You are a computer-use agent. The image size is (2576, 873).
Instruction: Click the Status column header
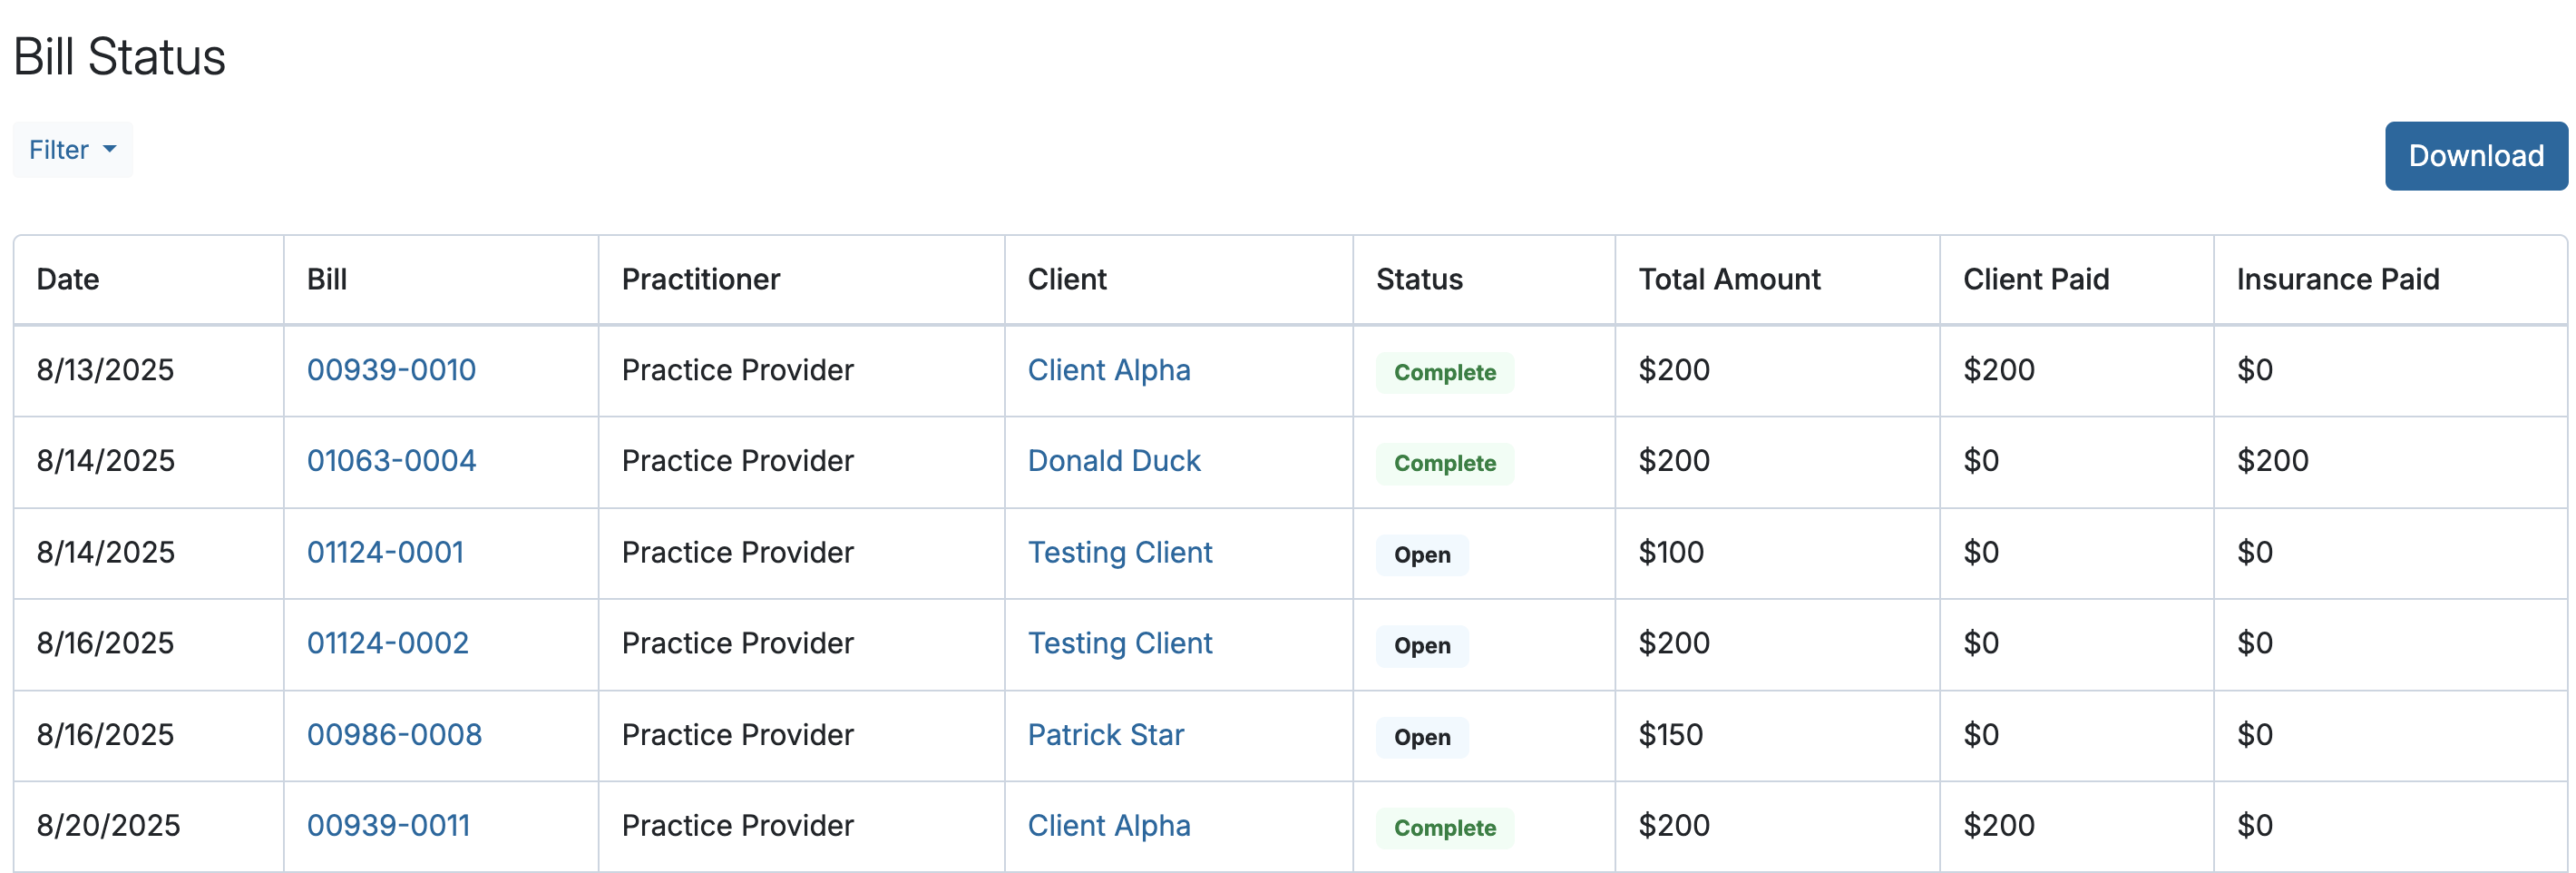point(1418,279)
